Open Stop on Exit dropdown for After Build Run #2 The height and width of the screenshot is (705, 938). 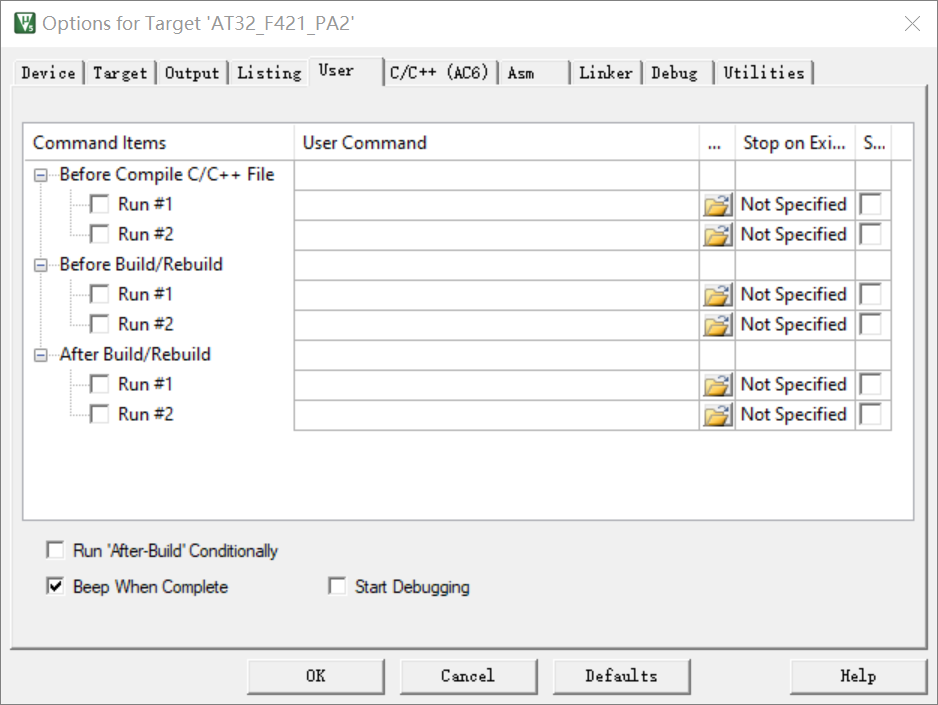click(794, 414)
